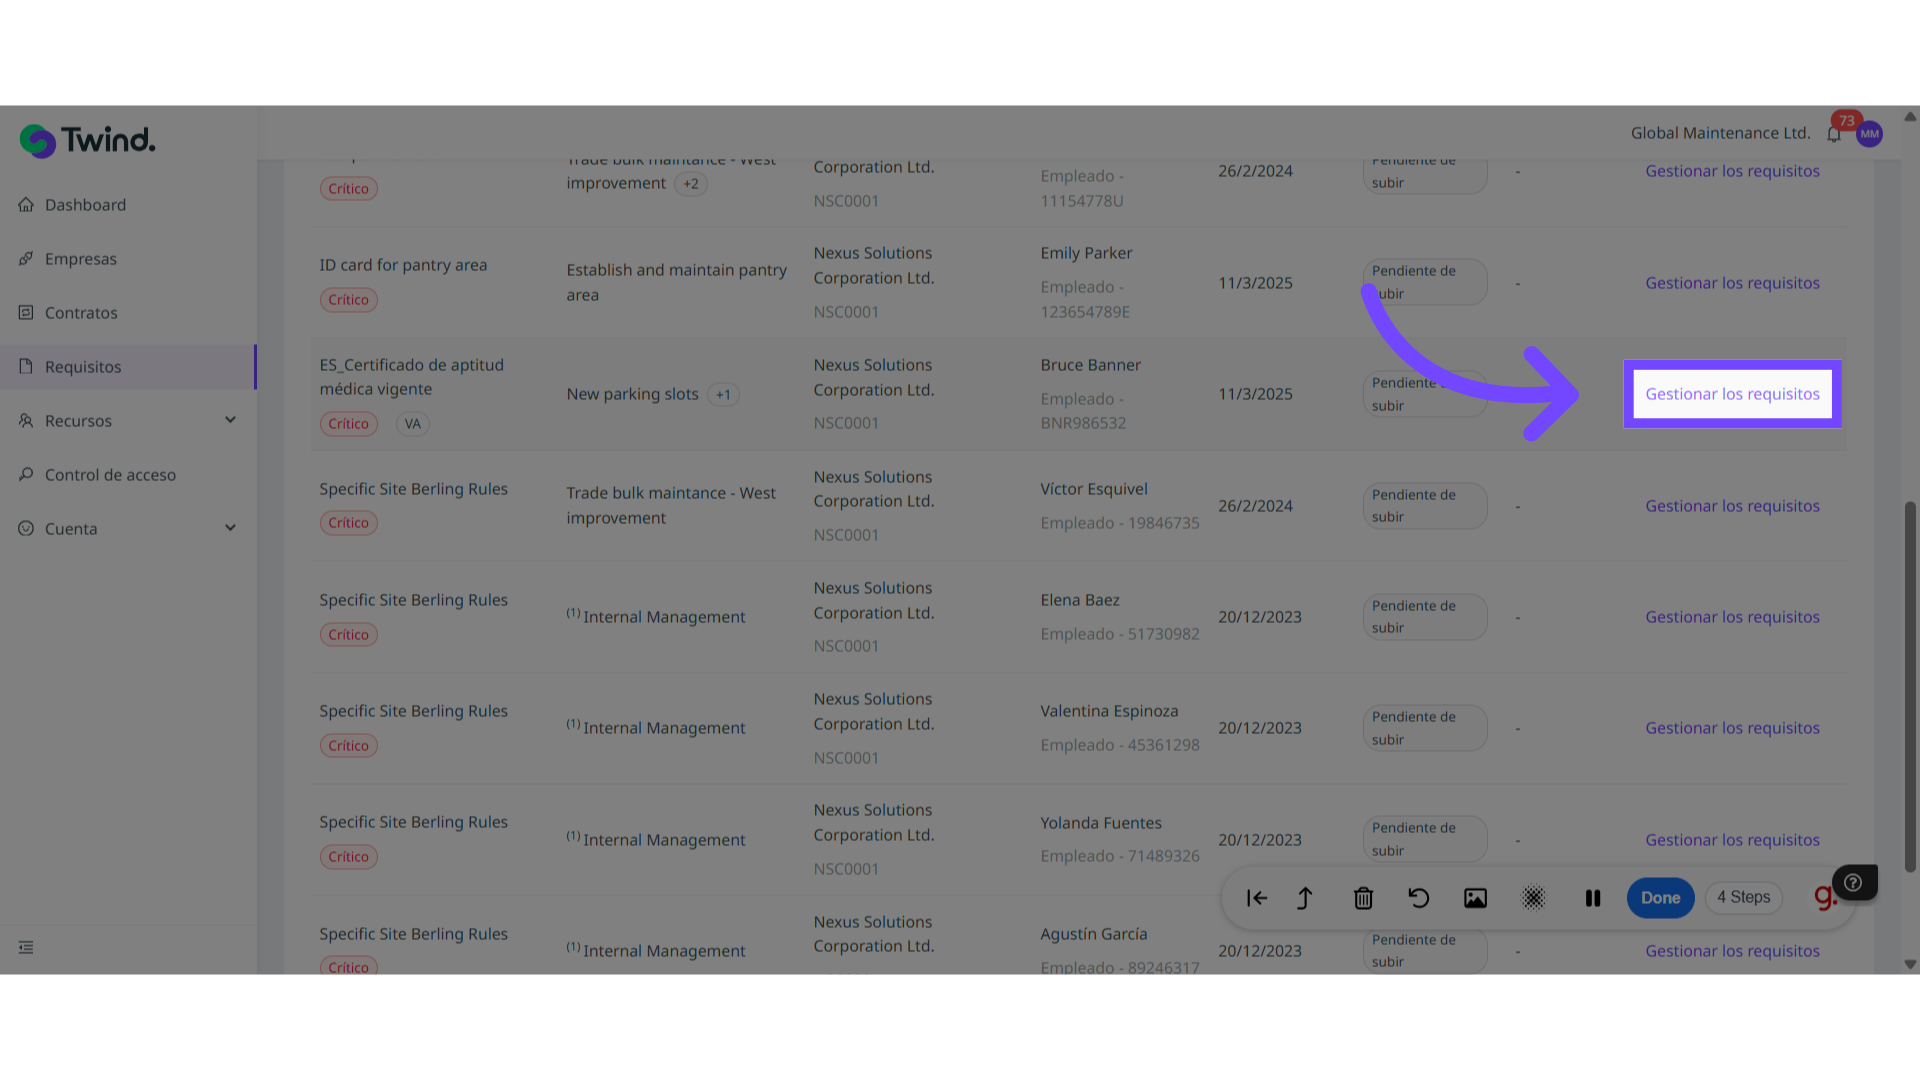This screenshot has height=1080, width=1920.
Task: Click the MM user avatar
Action: 1869,134
